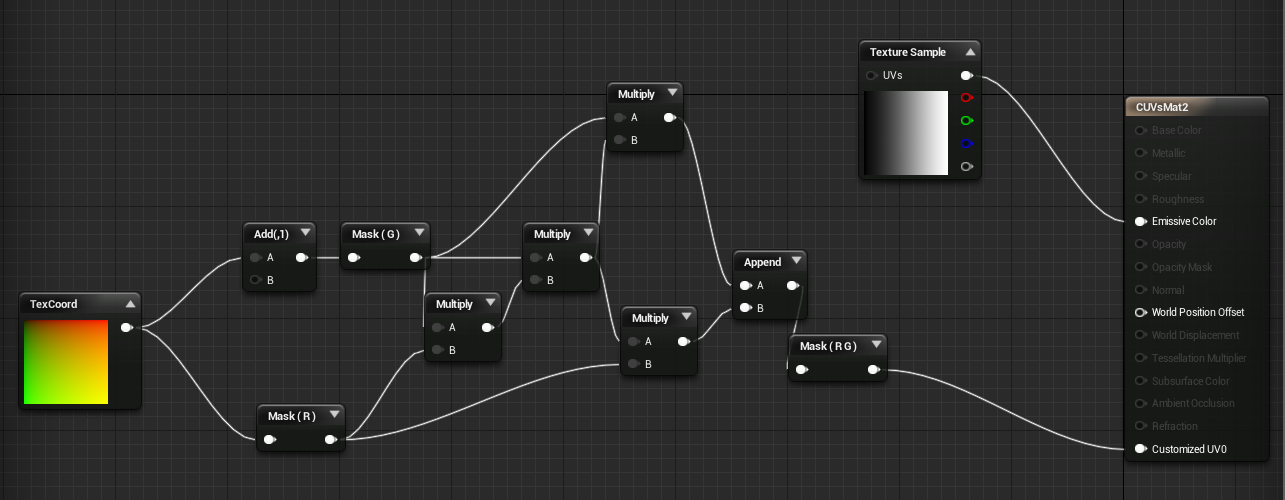Viewport: 1285px width, 500px height.
Task: Click the red channel output pin on Texture Sample
Action: [966, 98]
